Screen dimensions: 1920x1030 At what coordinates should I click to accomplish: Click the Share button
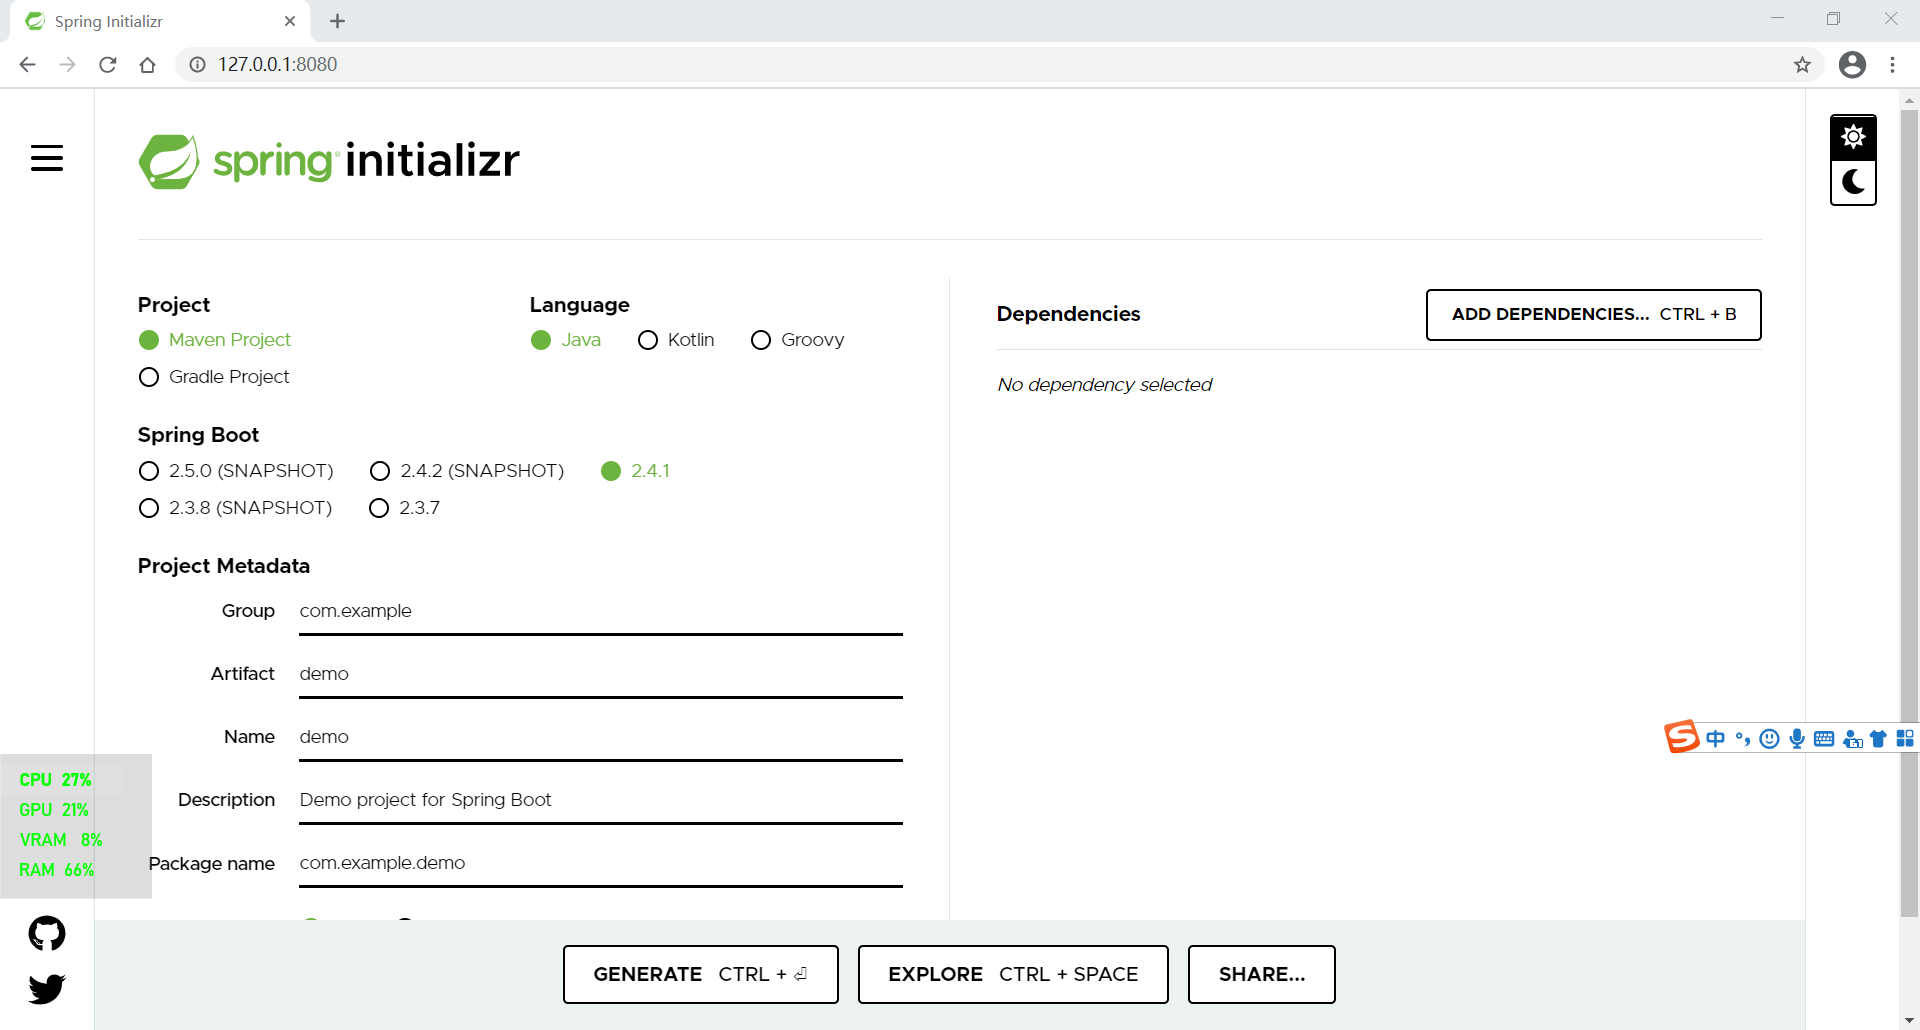click(1261, 974)
